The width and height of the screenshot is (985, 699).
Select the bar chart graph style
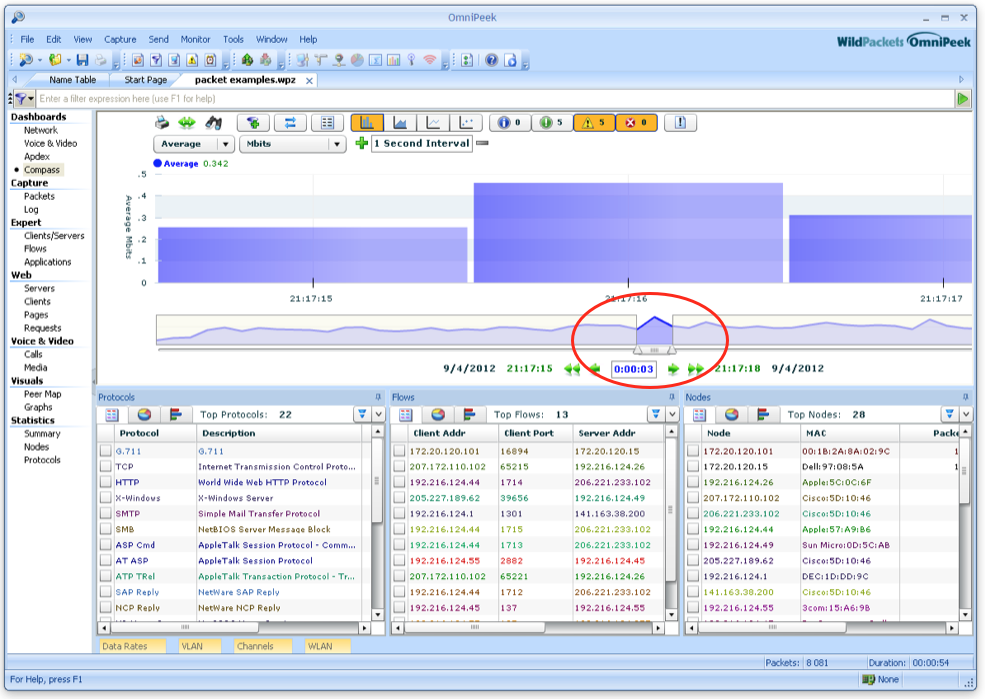(x=367, y=122)
